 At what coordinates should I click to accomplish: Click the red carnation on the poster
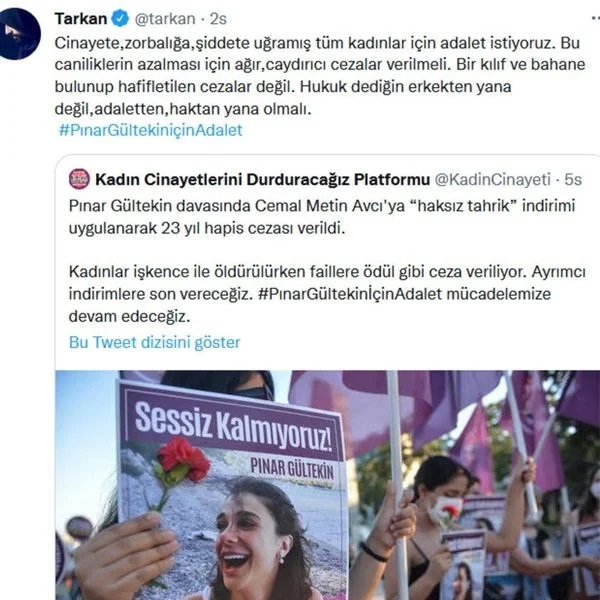click(184, 460)
